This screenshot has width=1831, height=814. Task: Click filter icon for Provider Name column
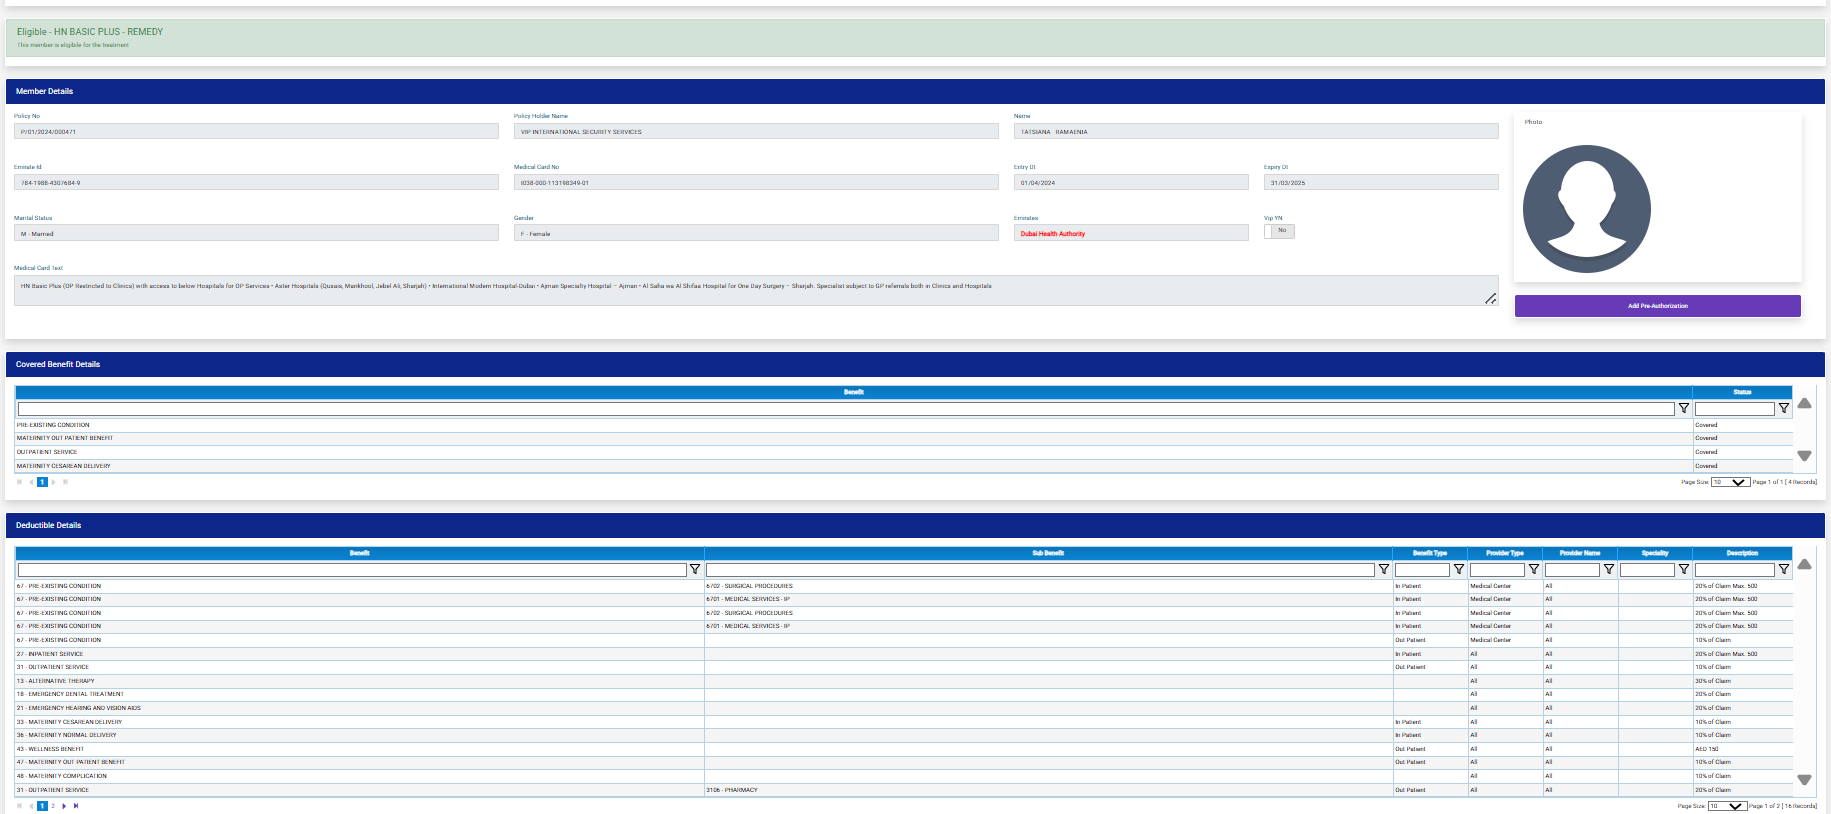[x=1609, y=570]
